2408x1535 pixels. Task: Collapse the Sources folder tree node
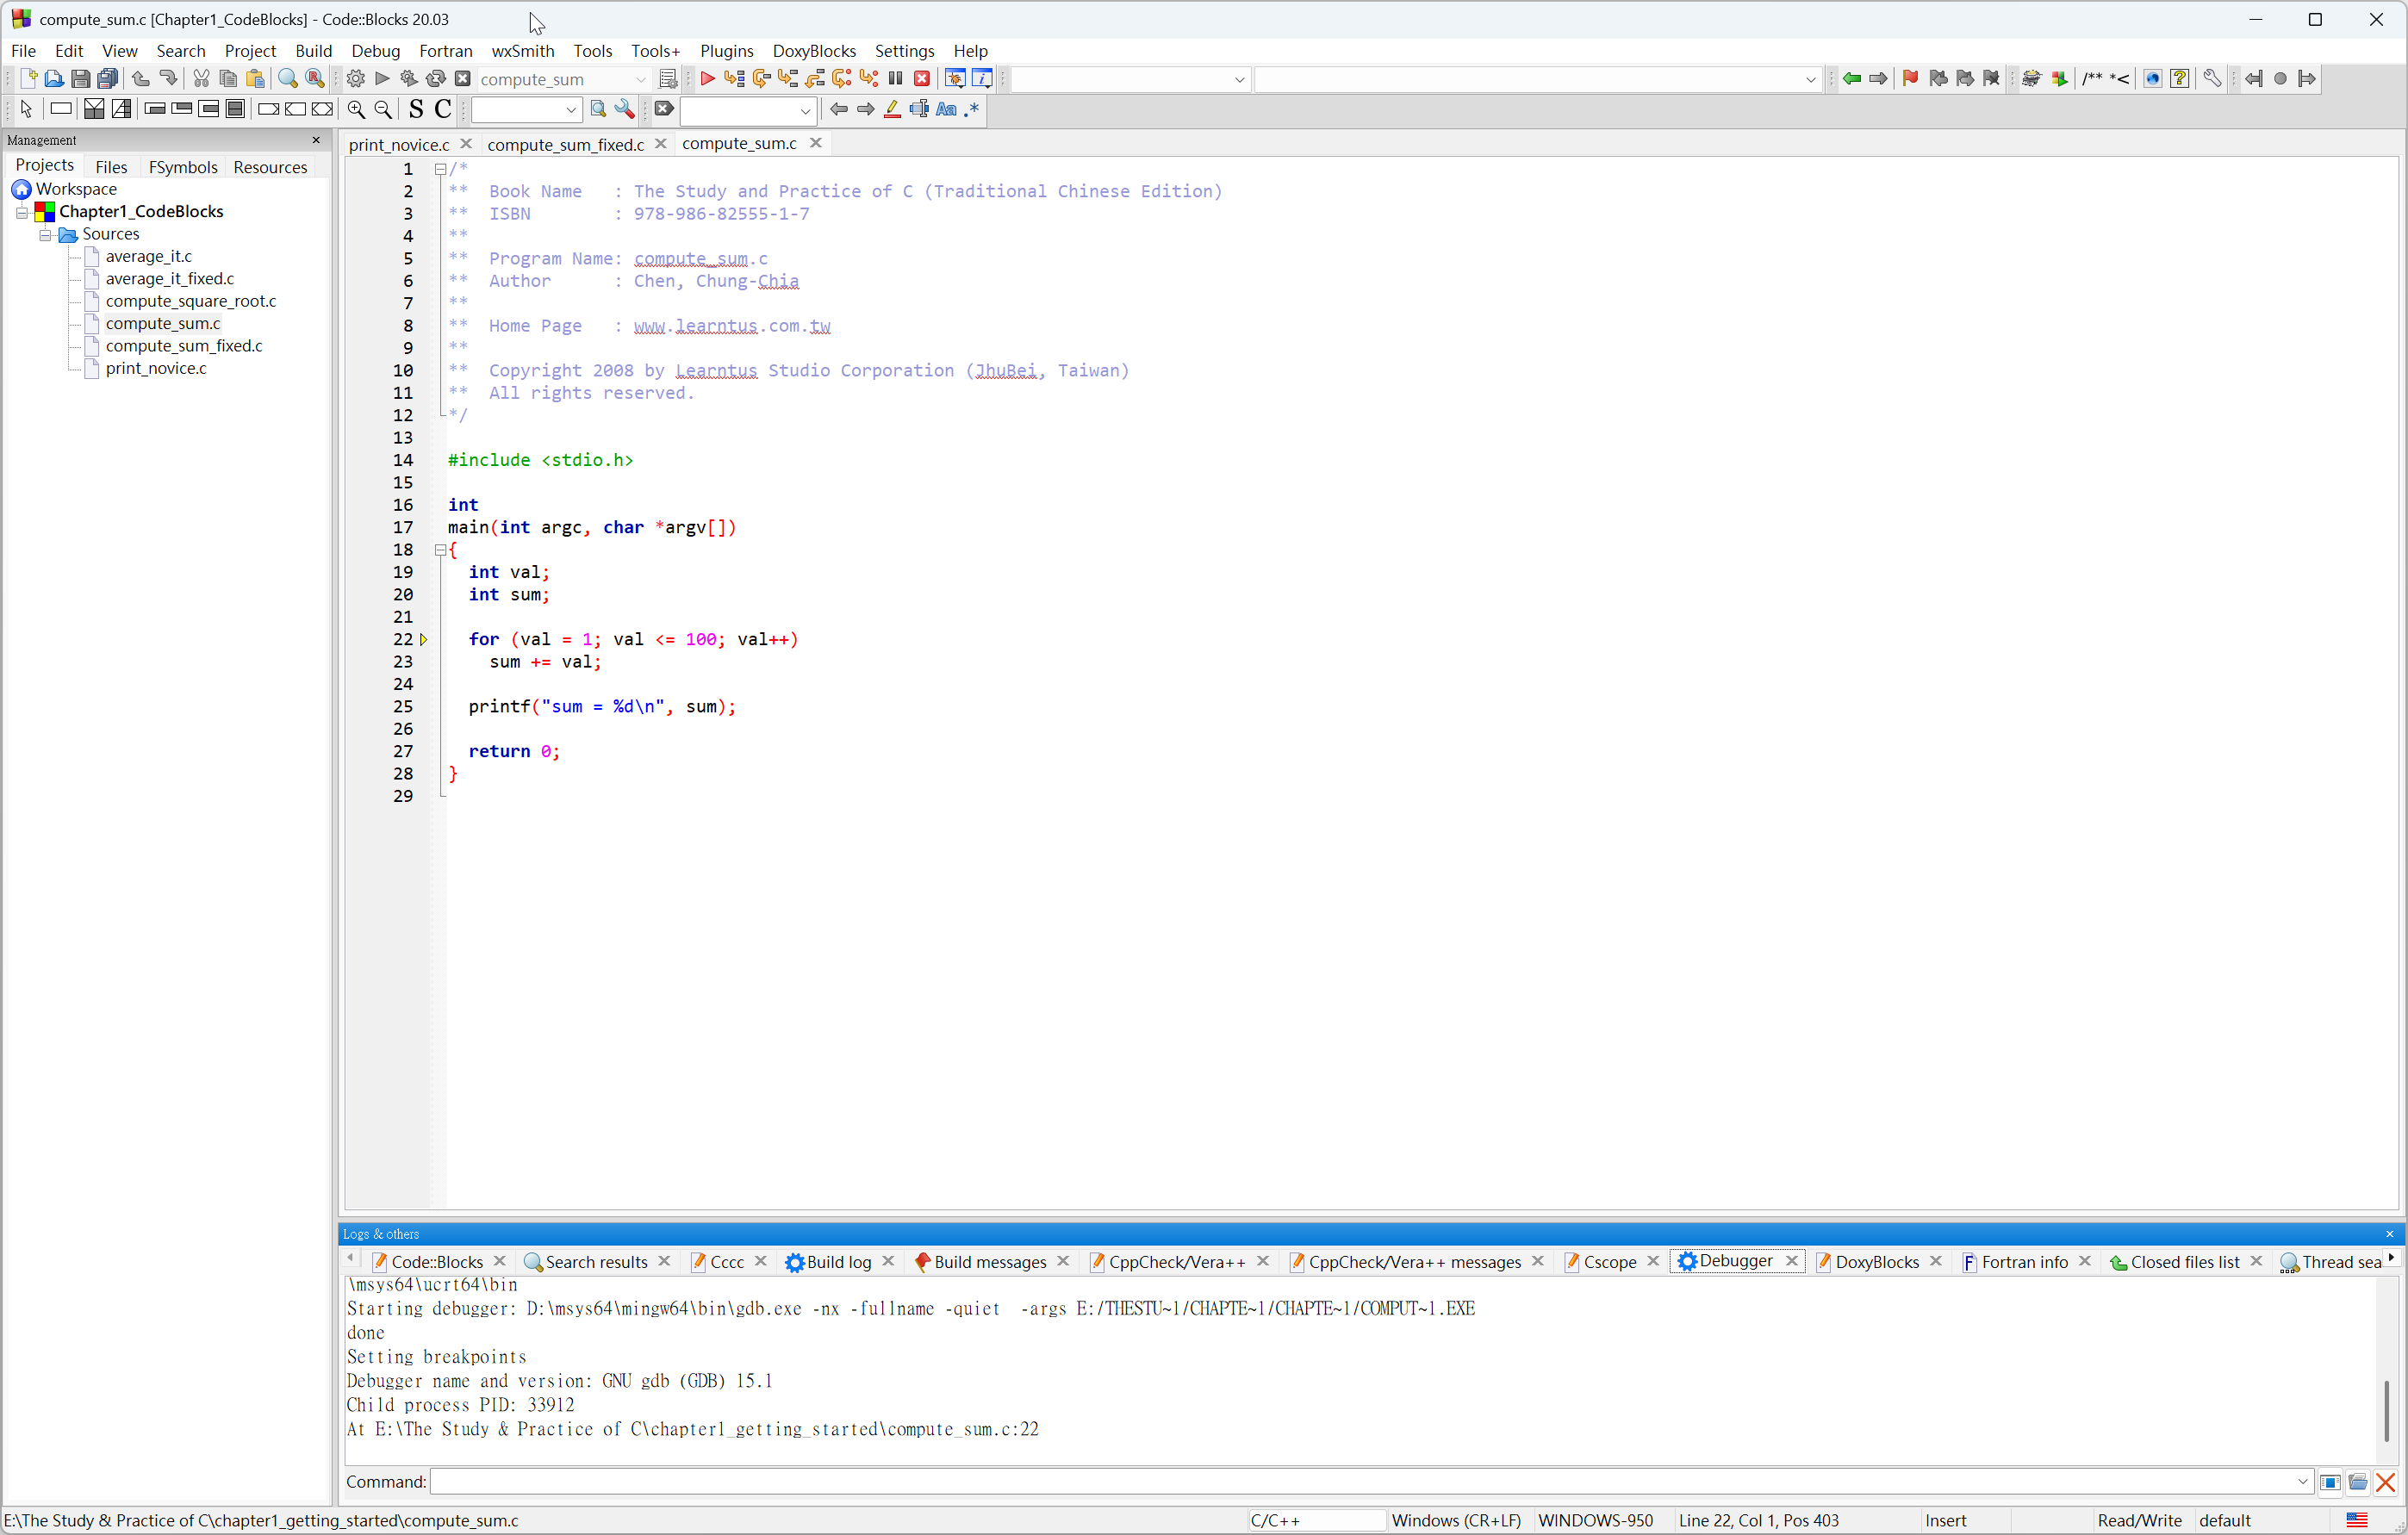point(45,235)
